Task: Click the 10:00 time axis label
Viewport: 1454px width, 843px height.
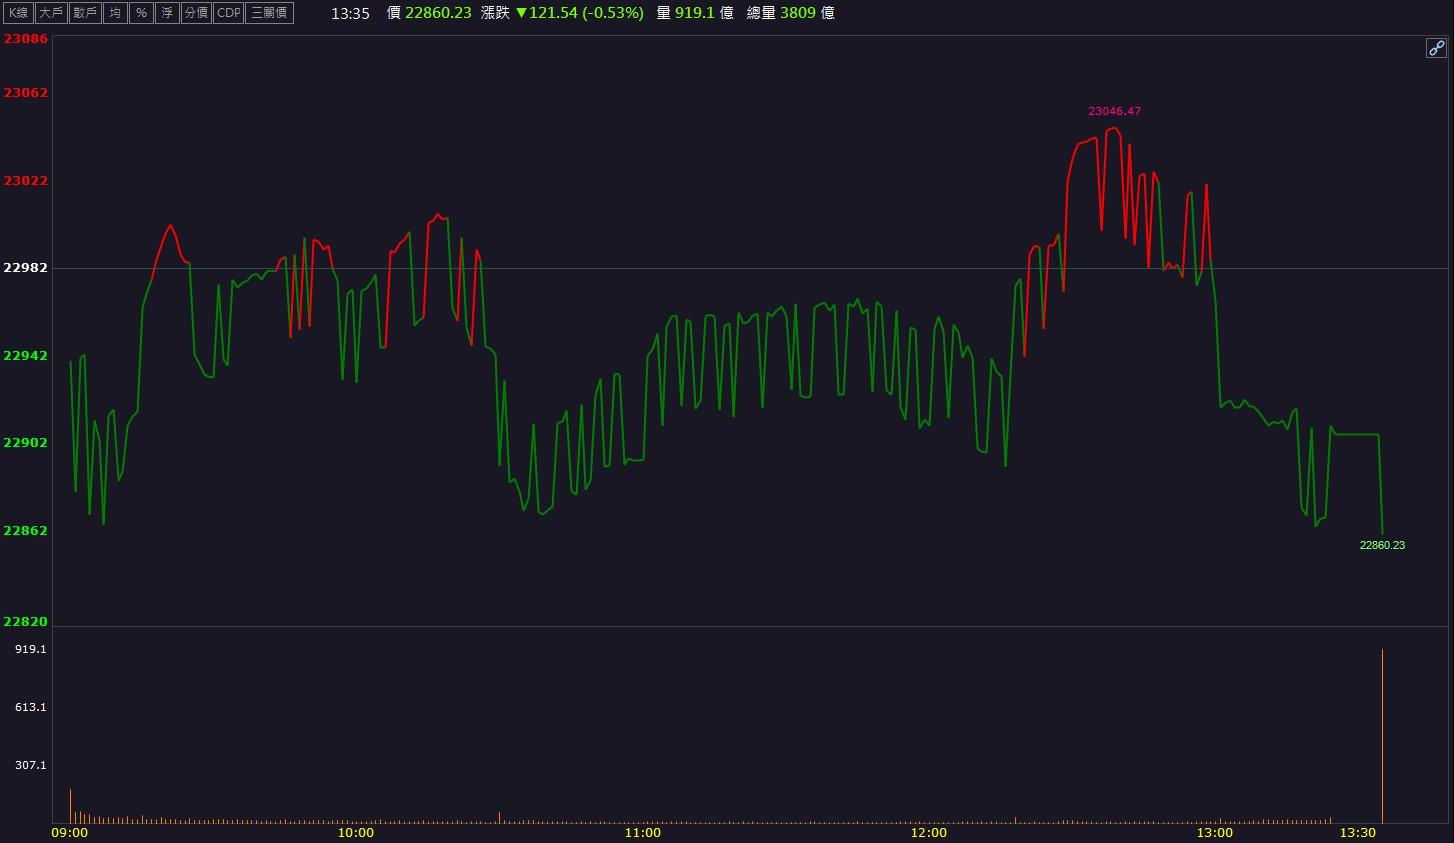Action: [356, 832]
